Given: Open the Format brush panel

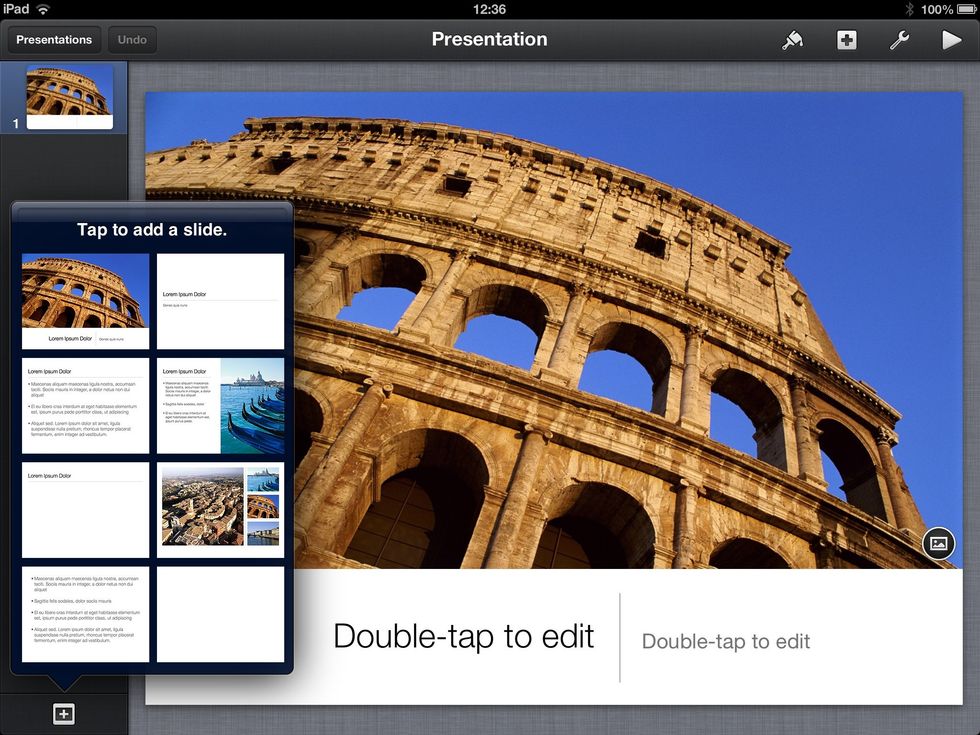Looking at the screenshot, I should tap(792, 40).
